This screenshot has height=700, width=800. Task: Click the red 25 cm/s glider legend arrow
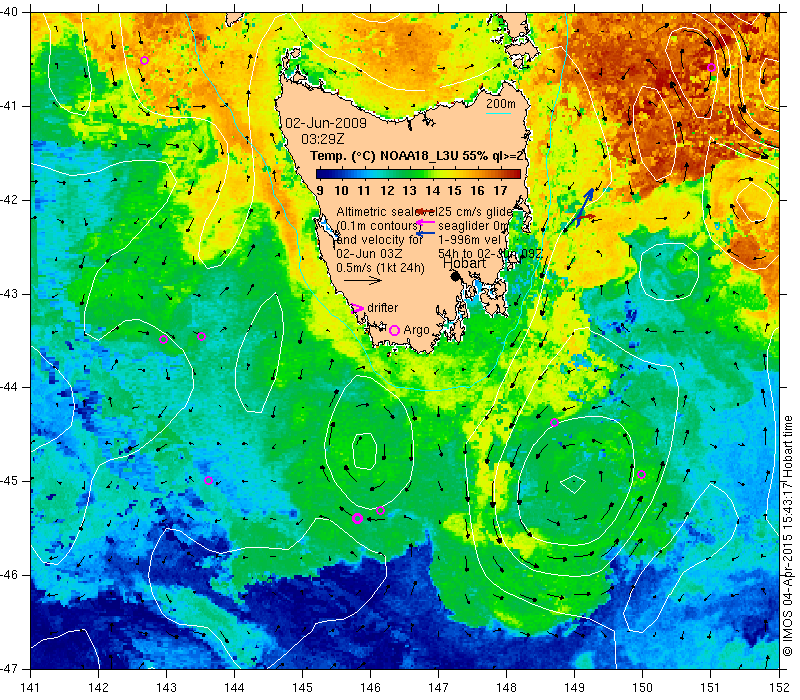[427, 211]
